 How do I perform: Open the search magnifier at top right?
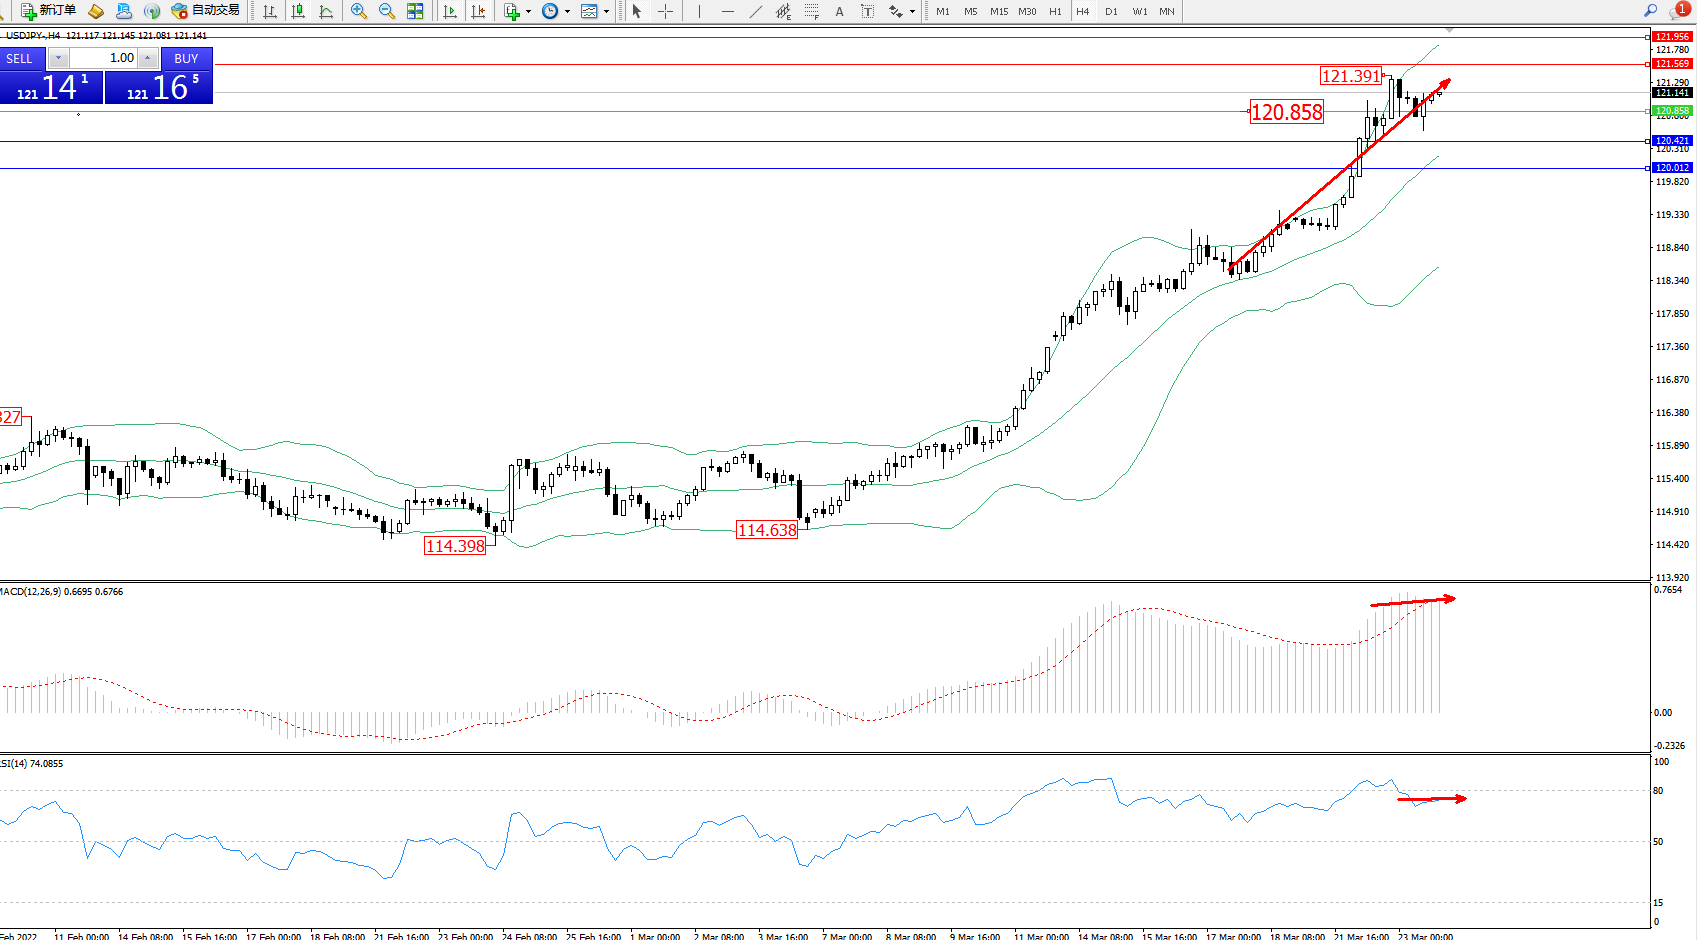point(1650,11)
